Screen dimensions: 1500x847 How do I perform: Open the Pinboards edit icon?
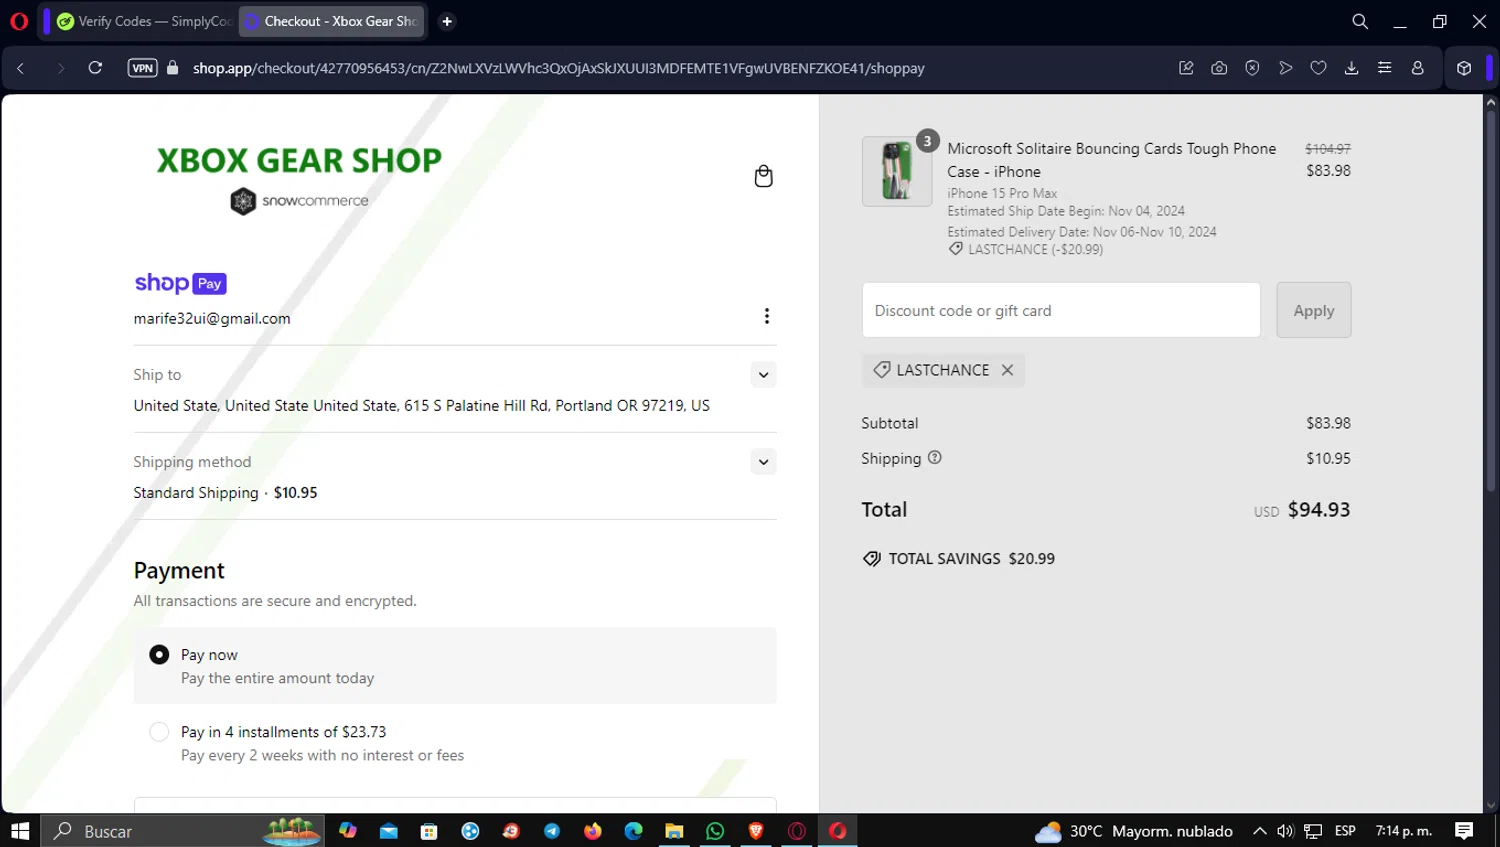[x=1186, y=68]
